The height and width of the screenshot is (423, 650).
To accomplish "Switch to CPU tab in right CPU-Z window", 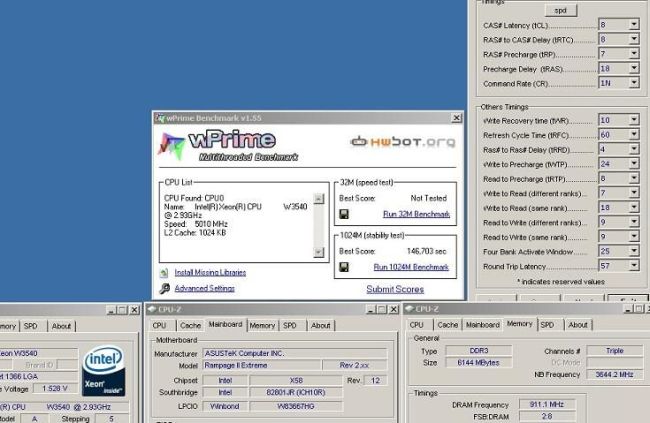I will [416, 325].
